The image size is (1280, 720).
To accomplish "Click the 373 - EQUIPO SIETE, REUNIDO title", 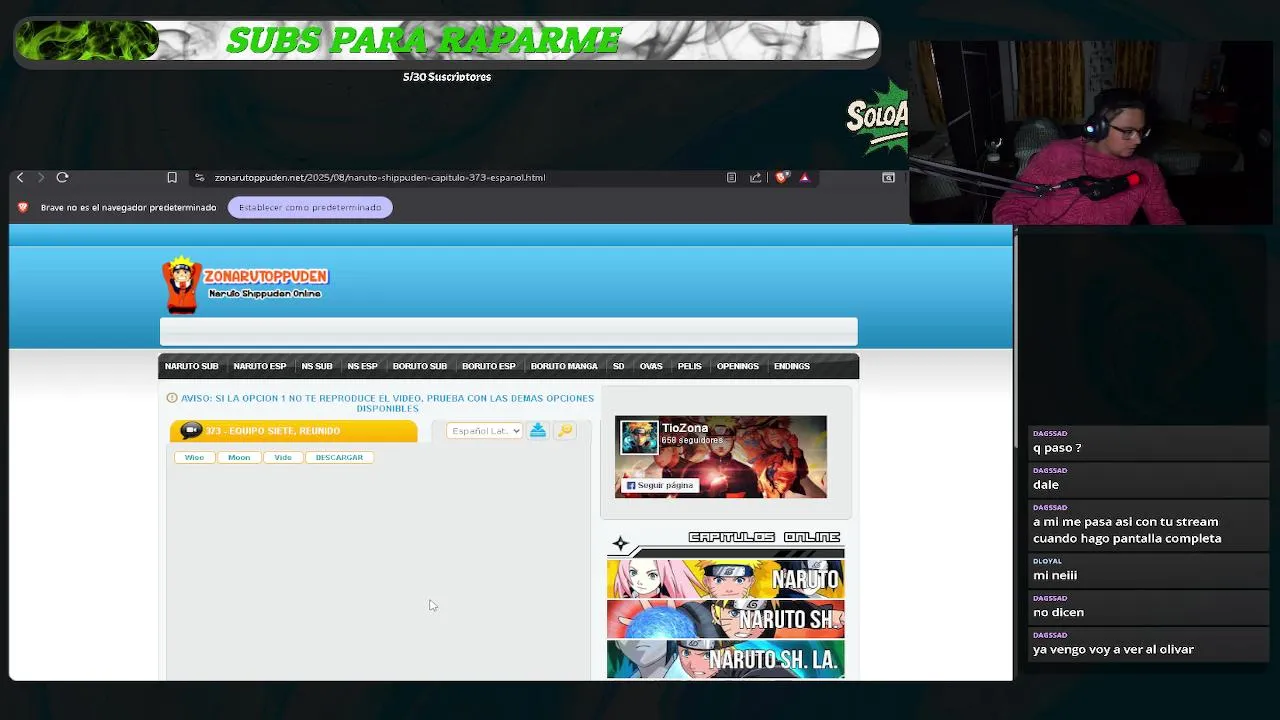I will click(273, 431).
